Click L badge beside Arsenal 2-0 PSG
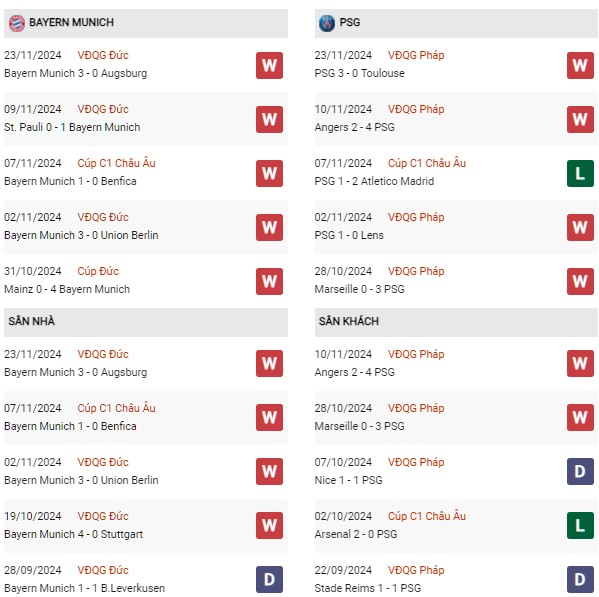This screenshot has height=597, width=599. tap(580, 525)
